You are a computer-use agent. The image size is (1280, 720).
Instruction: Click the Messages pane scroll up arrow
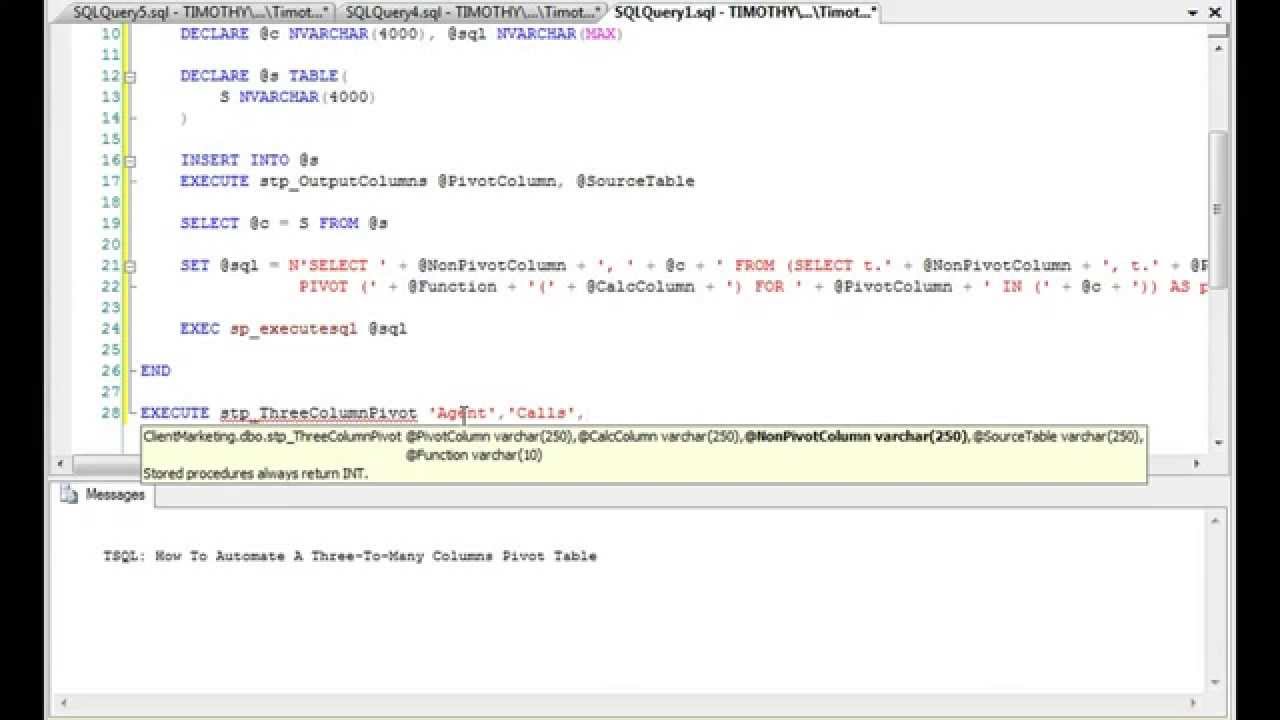click(x=1217, y=520)
